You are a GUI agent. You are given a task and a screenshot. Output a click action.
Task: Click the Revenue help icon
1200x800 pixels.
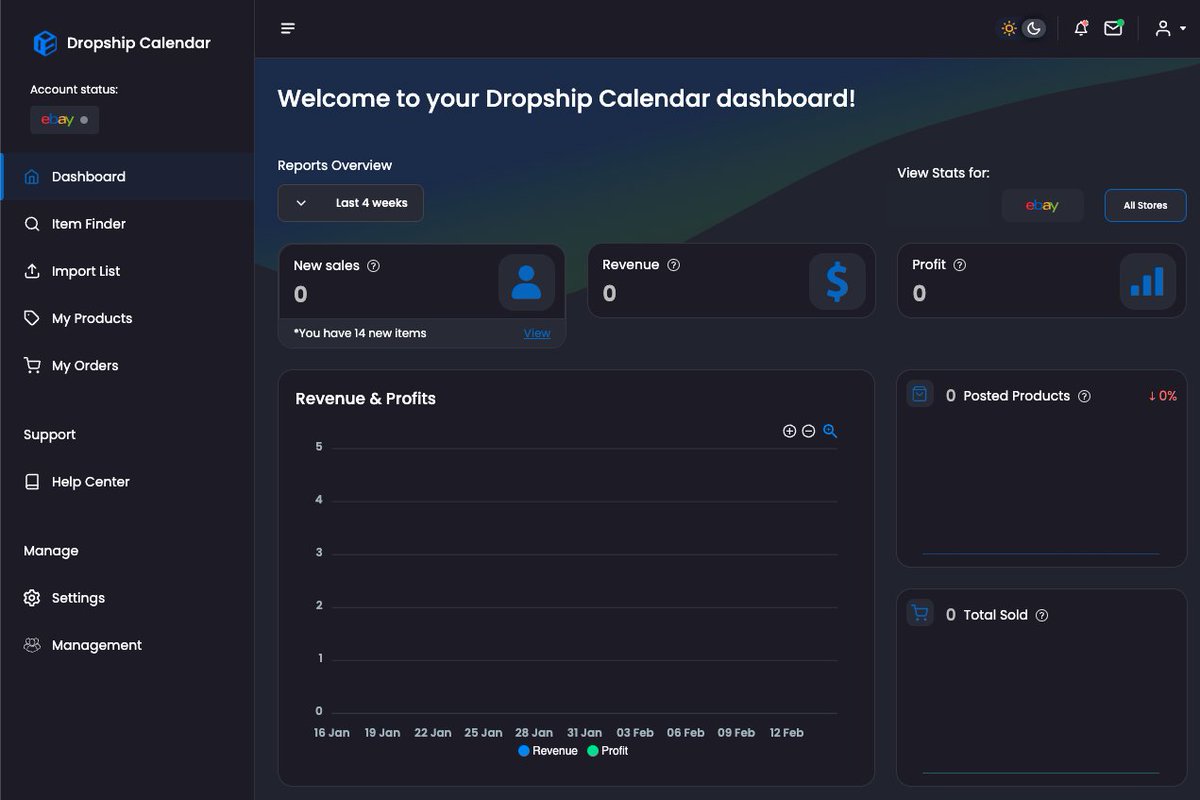tap(673, 265)
